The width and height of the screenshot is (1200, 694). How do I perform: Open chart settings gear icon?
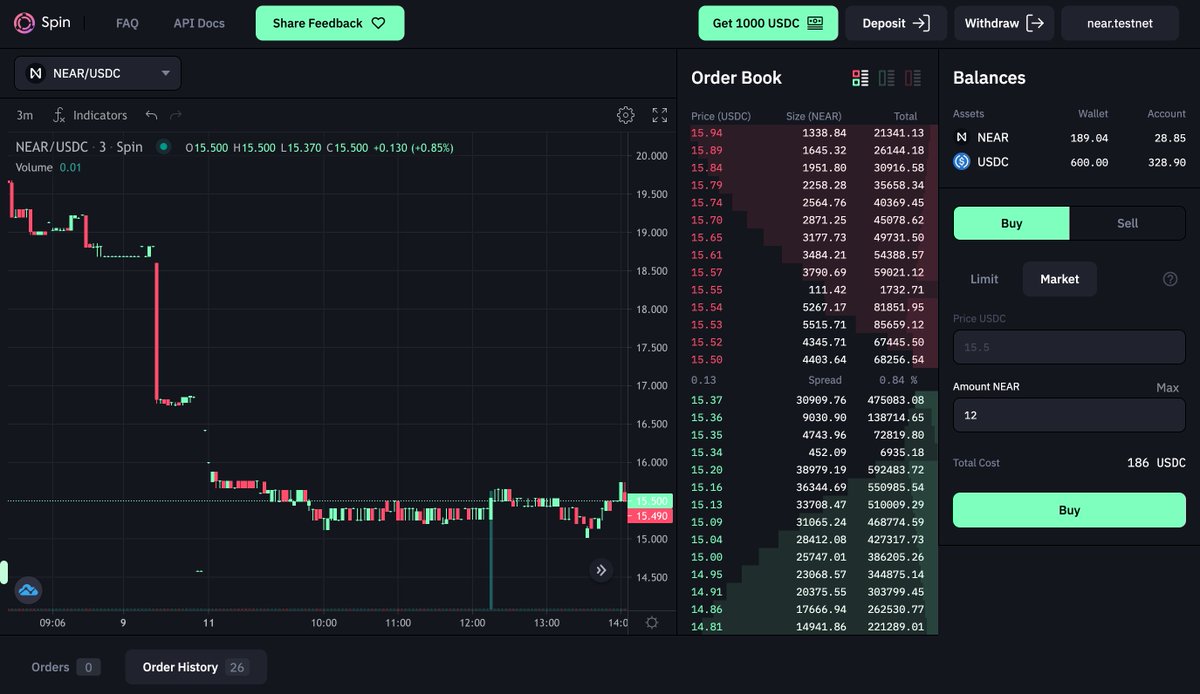pos(625,115)
